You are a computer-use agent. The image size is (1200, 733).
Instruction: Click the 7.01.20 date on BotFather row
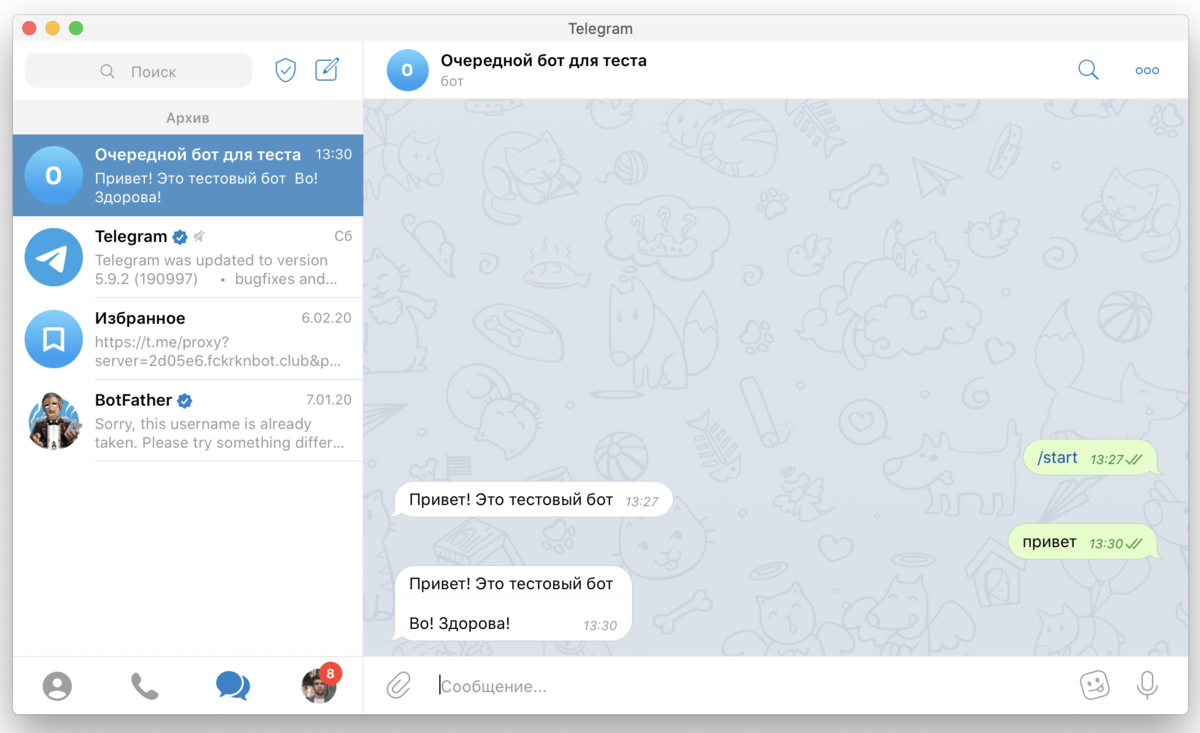[x=327, y=400]
